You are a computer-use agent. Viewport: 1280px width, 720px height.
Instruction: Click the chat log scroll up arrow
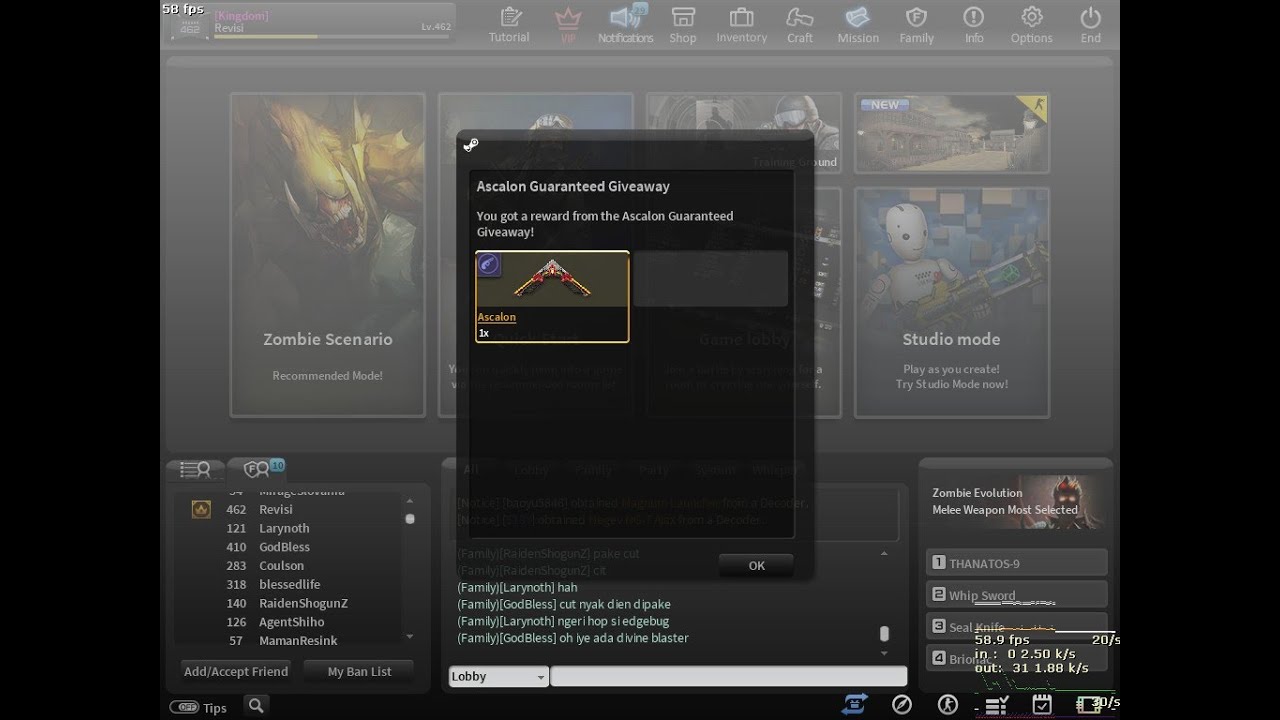point(883,553)
